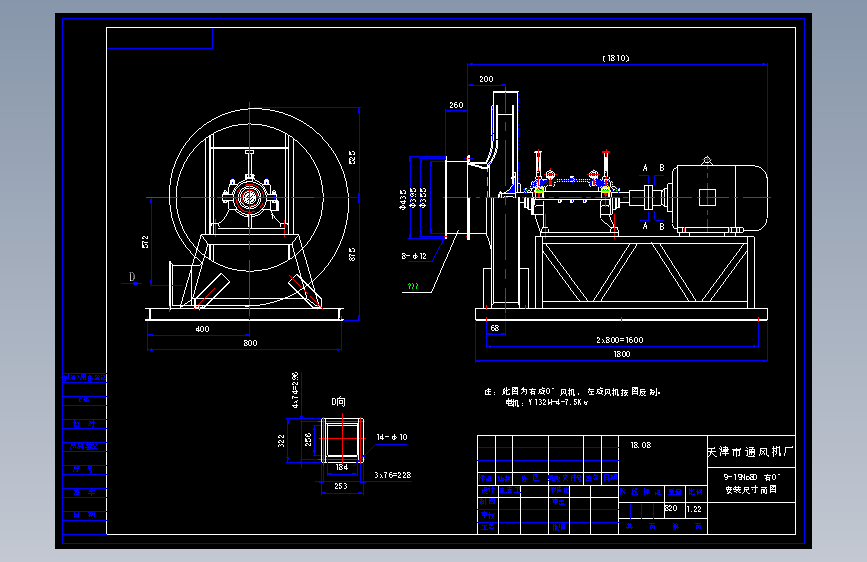Select the 322 flange height dimension
867x562 pixels.
(281, 441)
